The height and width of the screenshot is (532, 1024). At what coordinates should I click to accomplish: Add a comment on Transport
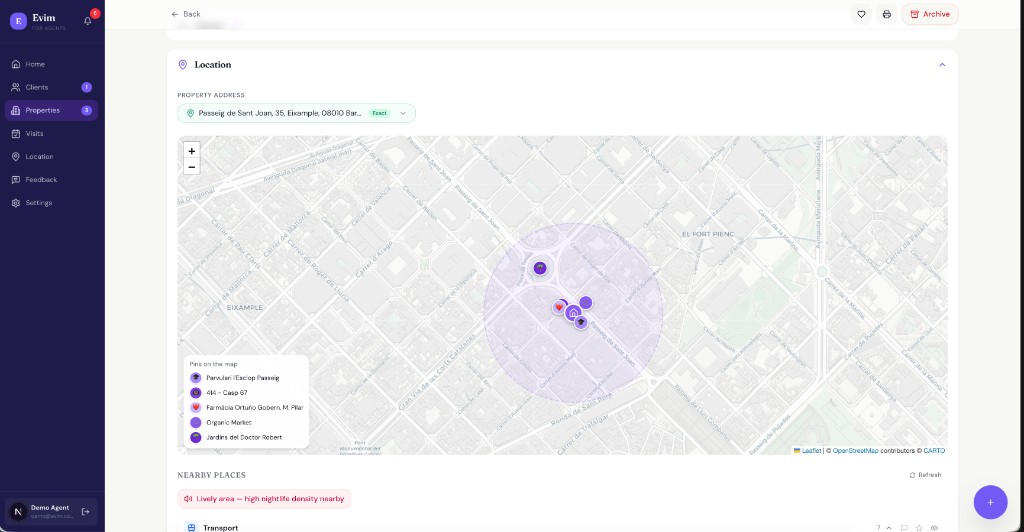click(x=904, y=527)
